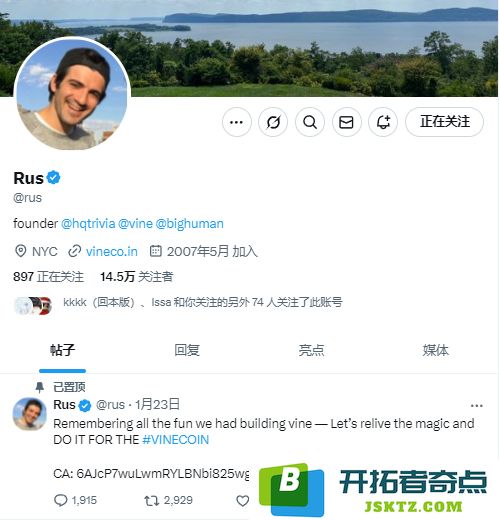Switch to the 亮点 tab
This screenshot has height=520, width=499.
click(311, 350)
